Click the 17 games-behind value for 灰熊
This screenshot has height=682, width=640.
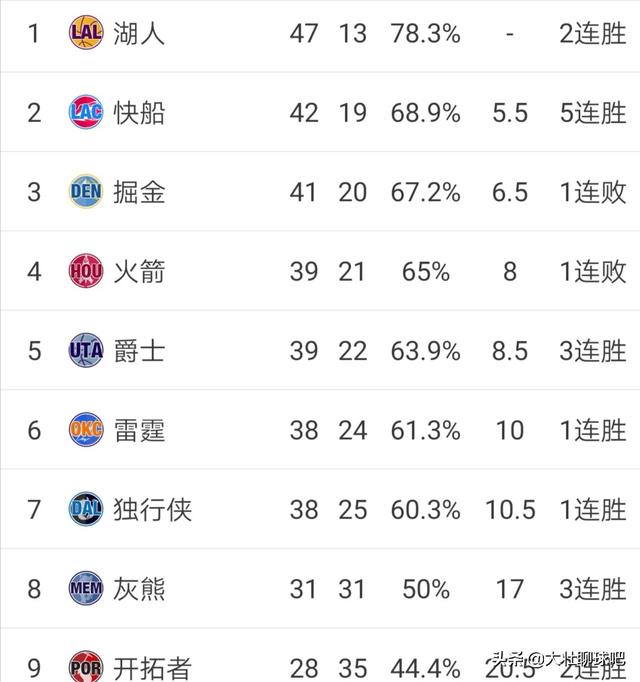(510, 589)
